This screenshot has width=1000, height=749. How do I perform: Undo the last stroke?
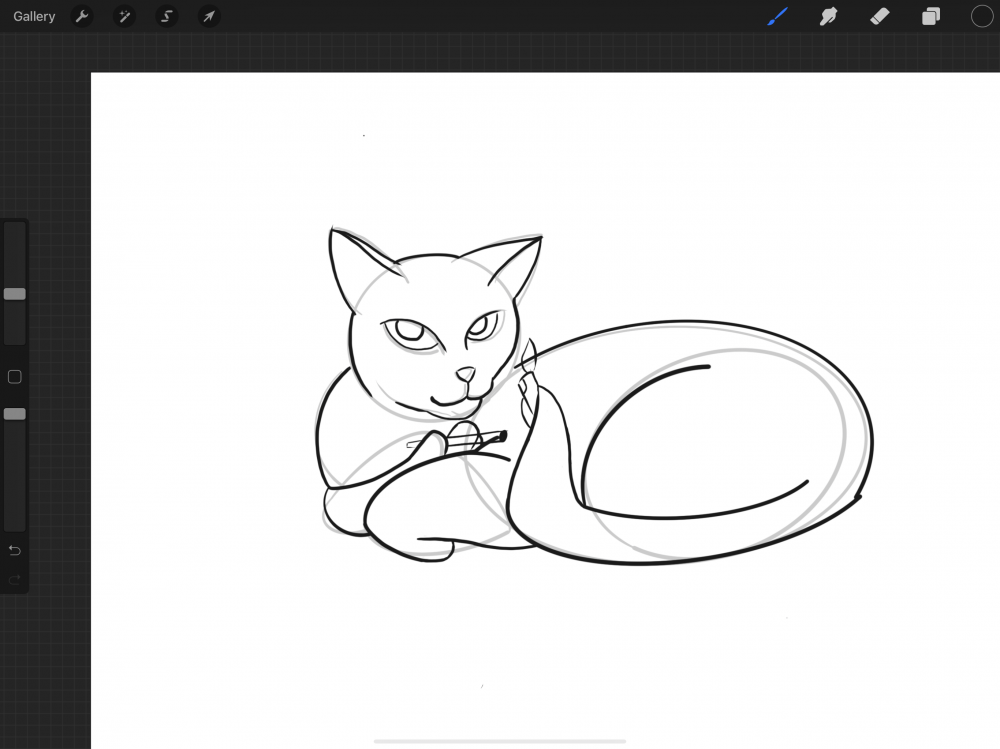pos(15,551)
